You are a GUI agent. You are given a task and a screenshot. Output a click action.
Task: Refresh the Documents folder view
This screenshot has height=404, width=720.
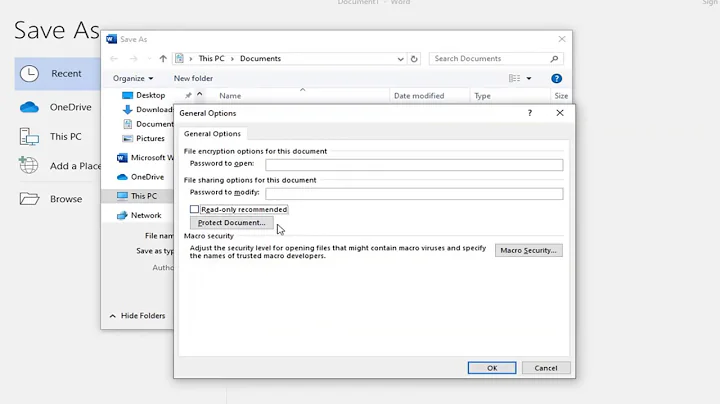[x=414, y=59]
